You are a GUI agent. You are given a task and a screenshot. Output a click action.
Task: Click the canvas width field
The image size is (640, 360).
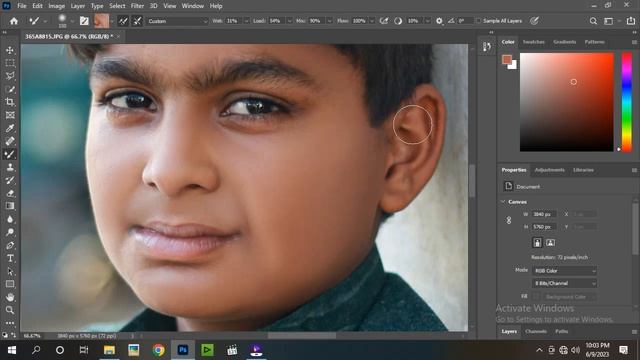pyautogui.click(x=544, y=214)
